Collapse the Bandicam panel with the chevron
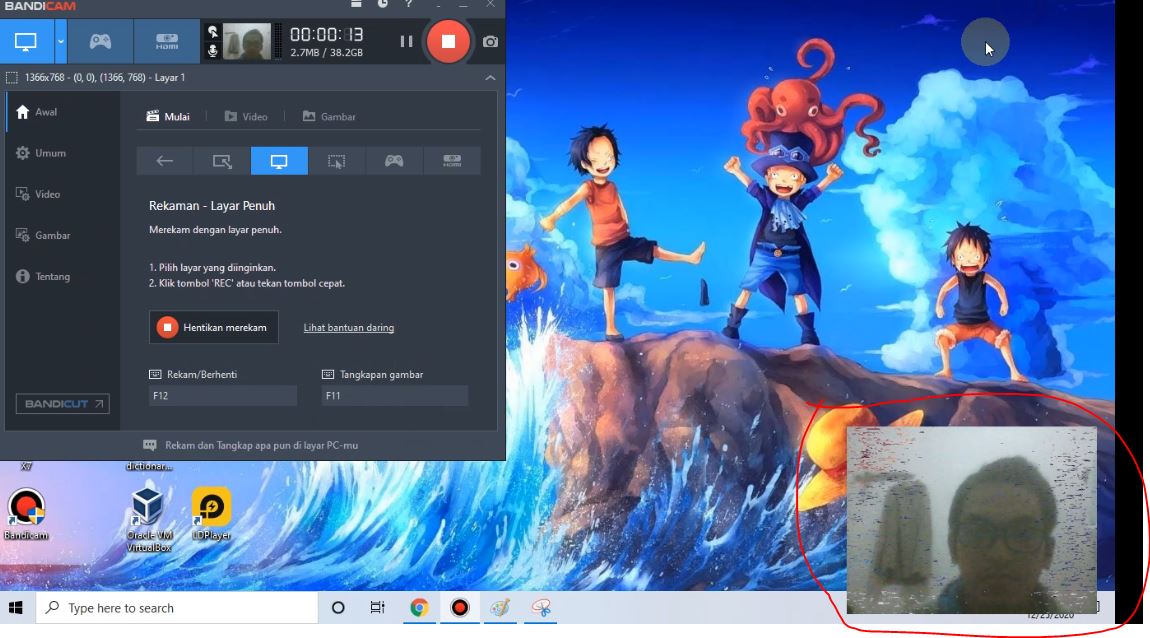The width and height of the screenshot is (1150, 638). click(x=490, y=78)
